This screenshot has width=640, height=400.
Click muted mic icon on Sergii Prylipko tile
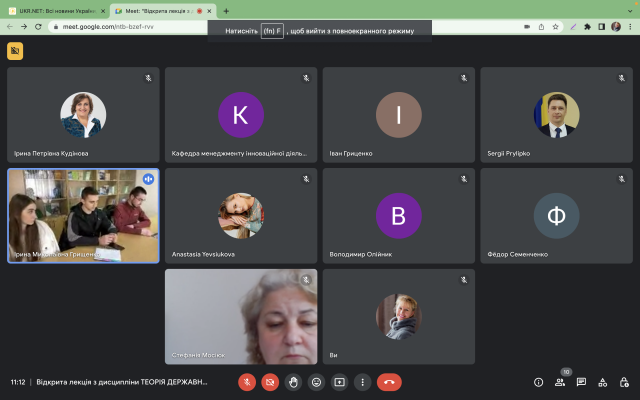[622, 78]
